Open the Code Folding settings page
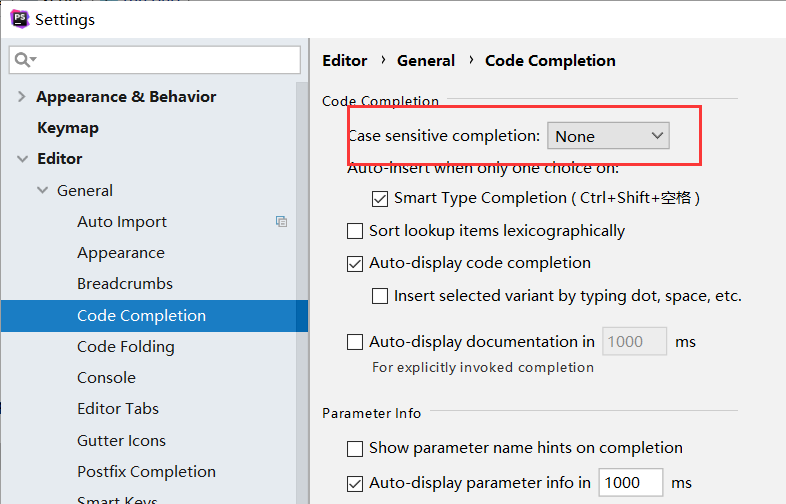Screen dimensions: 786x504 coord(126,347)
